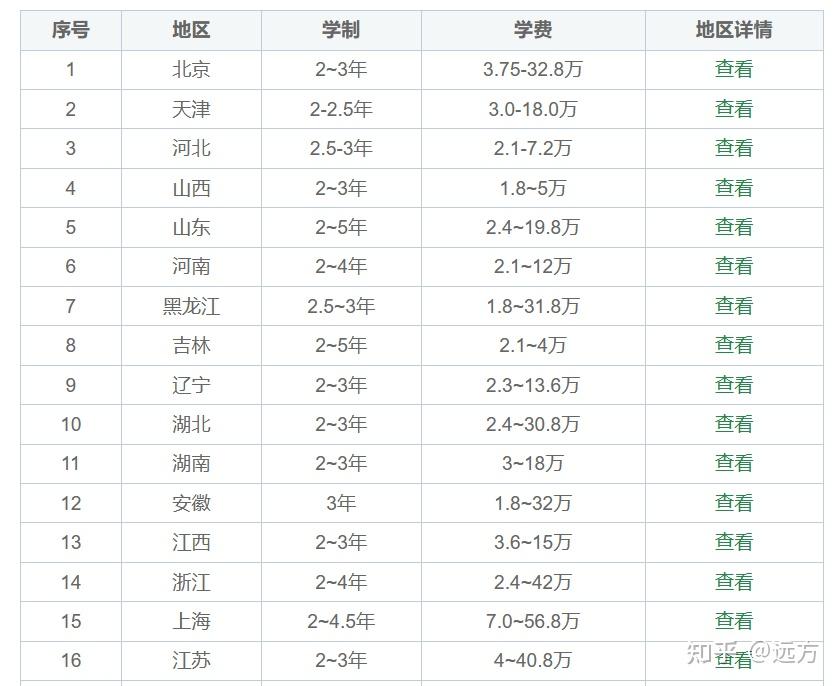View details for 安徽
The image size is (840, 686).
[x=733, y=503]
